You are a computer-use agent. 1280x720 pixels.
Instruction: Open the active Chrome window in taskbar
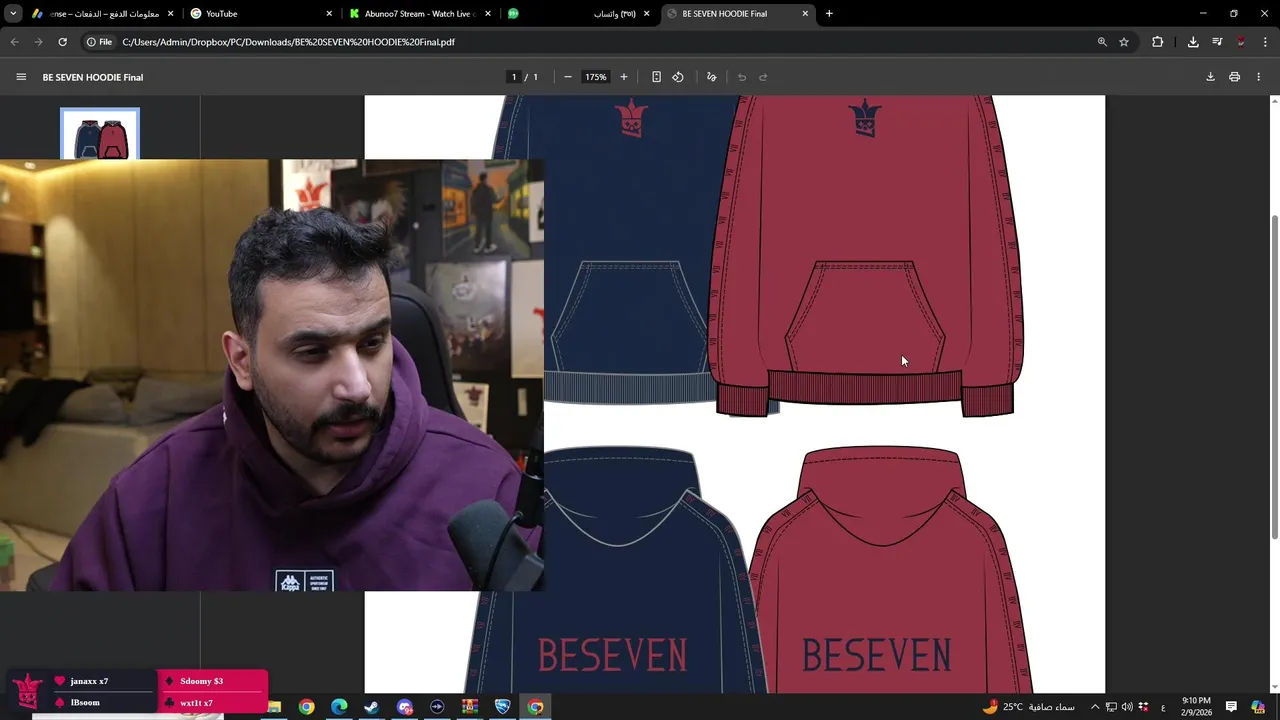(x=536, y=707)
